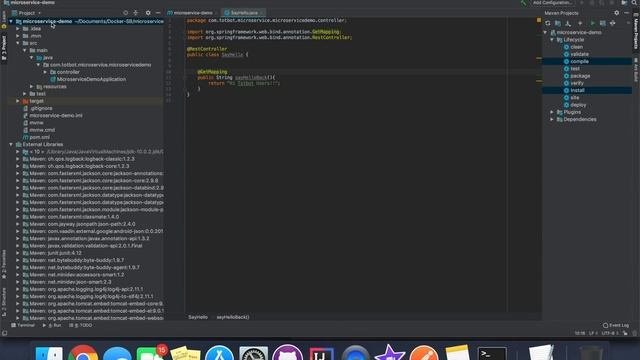Screen dimensions: 640x360
Task: Open Maven Projects panel gear settings
Action: click(617, 13)
